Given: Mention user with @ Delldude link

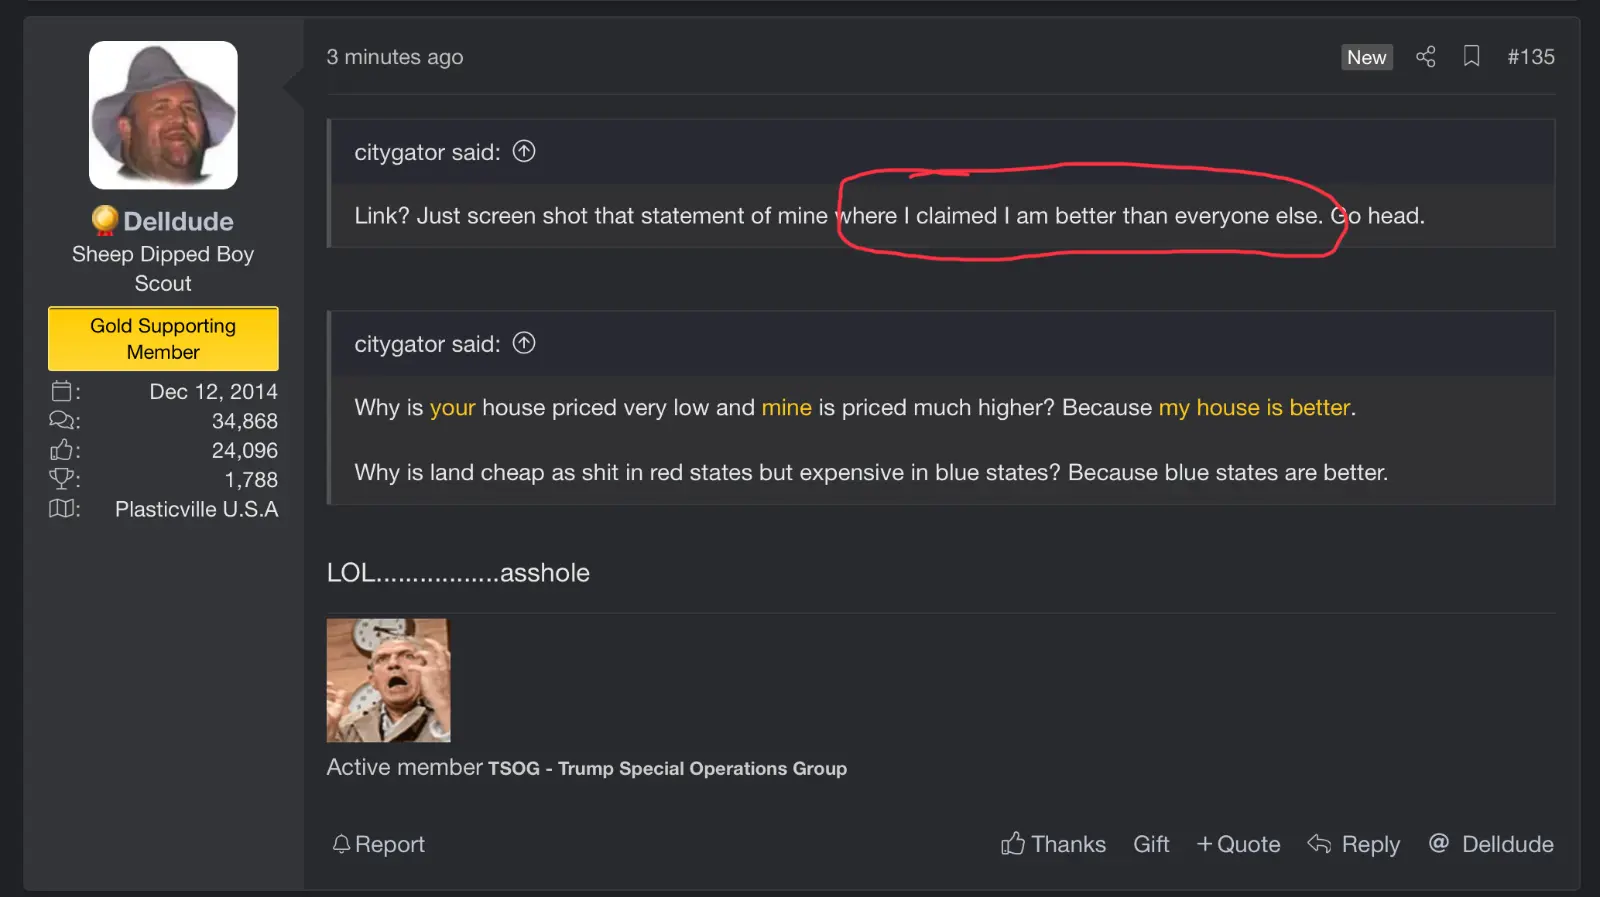Looking at the screenshot, I should [x=1492, y=844].
